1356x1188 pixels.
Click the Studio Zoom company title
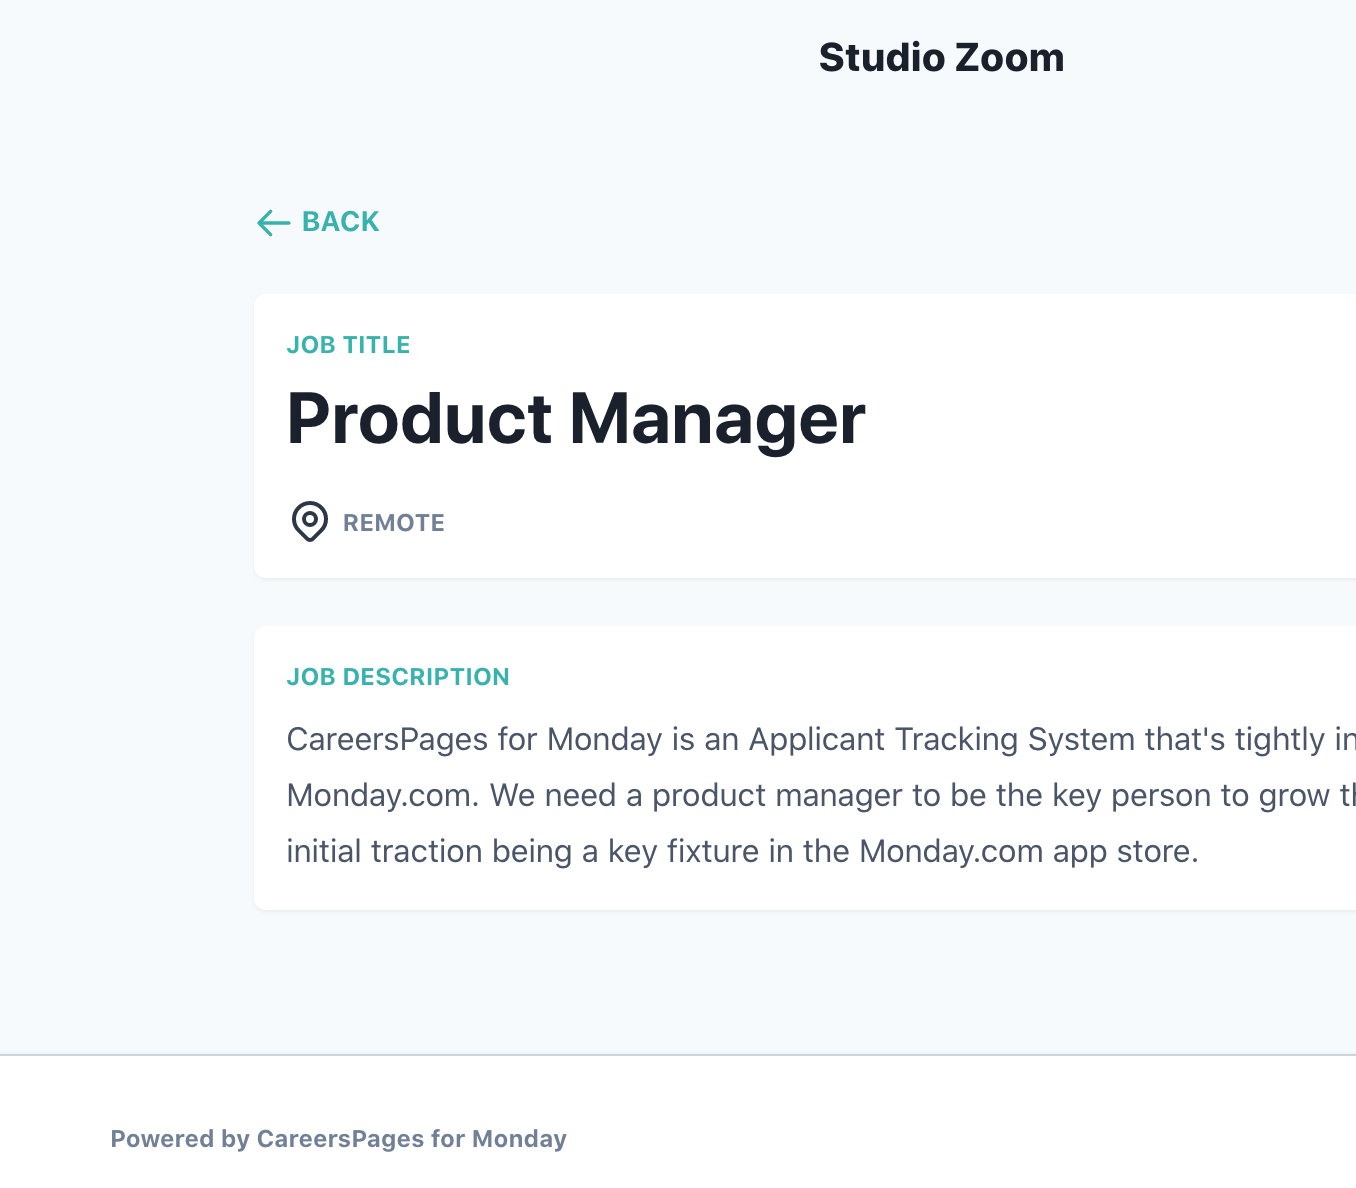pos(941,58)
